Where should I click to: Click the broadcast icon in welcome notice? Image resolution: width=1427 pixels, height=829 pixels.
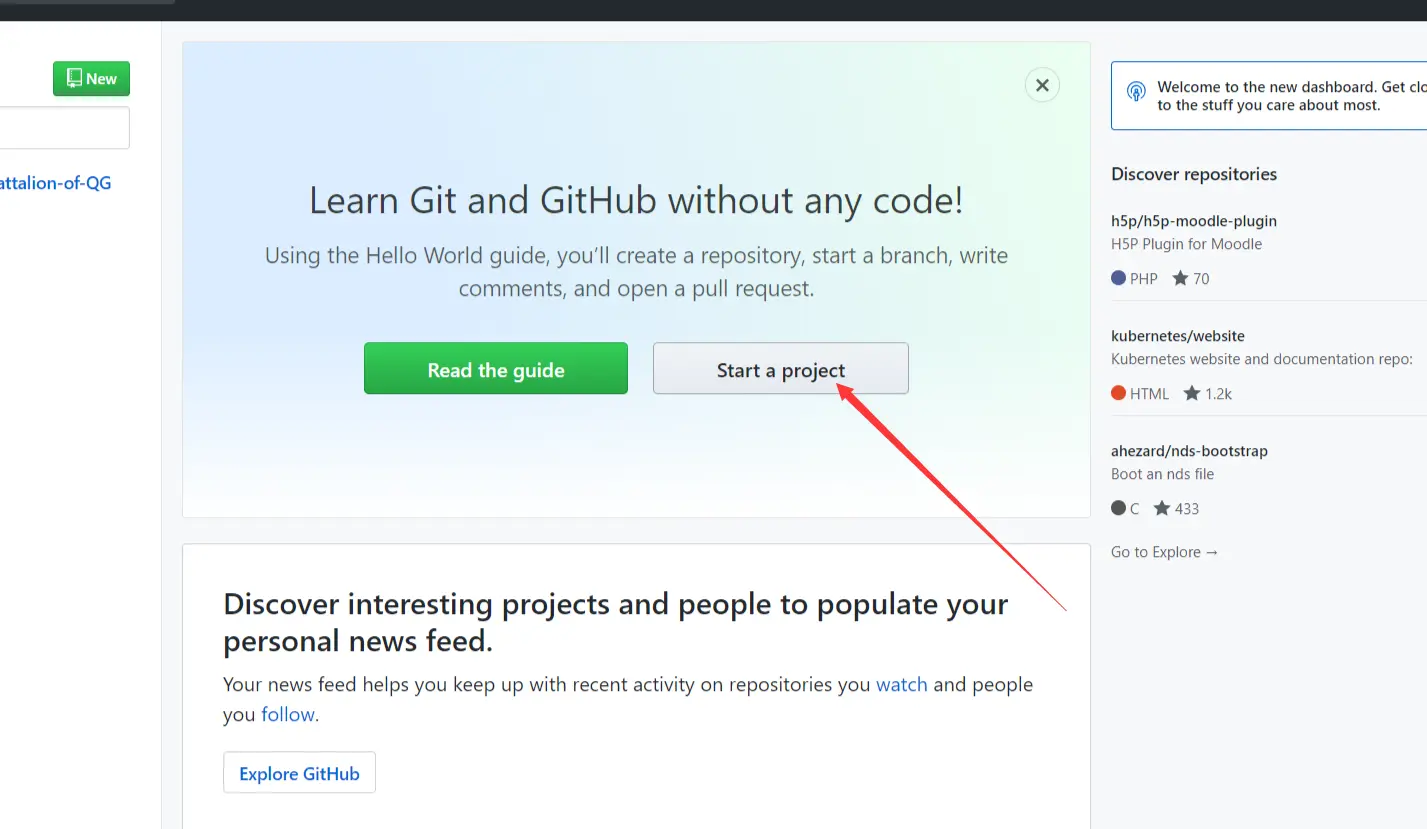click(x=1136, y=92)
